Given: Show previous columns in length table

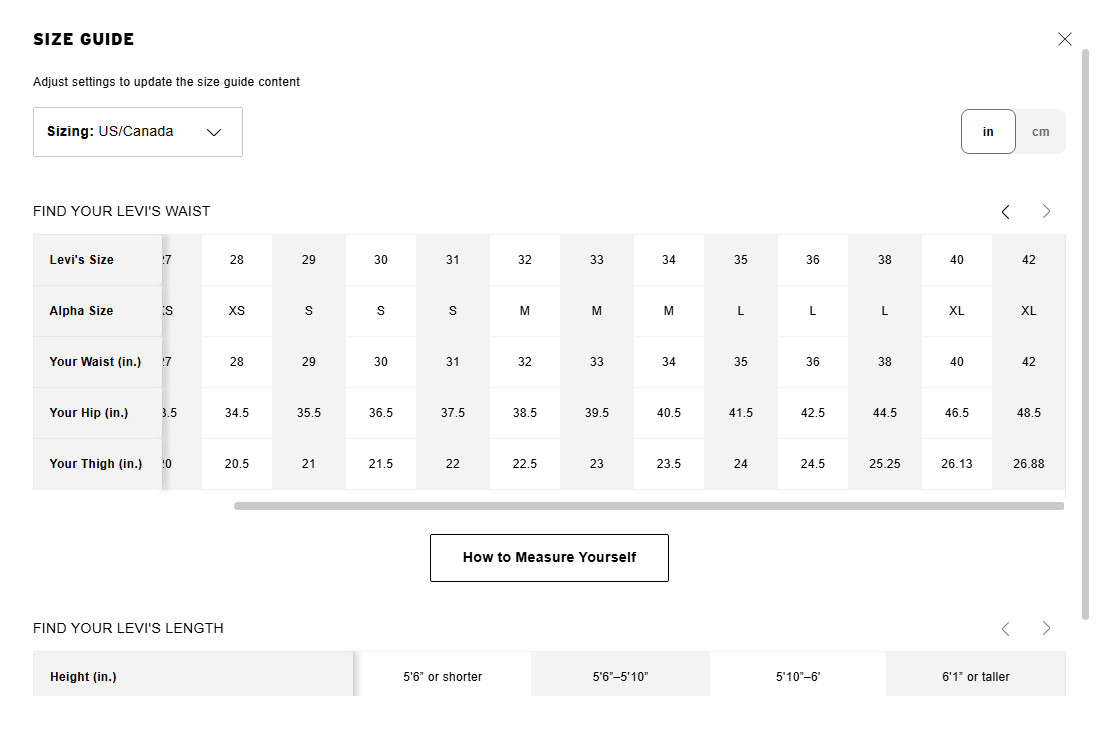Looking at the screenshot, I should [1005, 629].
